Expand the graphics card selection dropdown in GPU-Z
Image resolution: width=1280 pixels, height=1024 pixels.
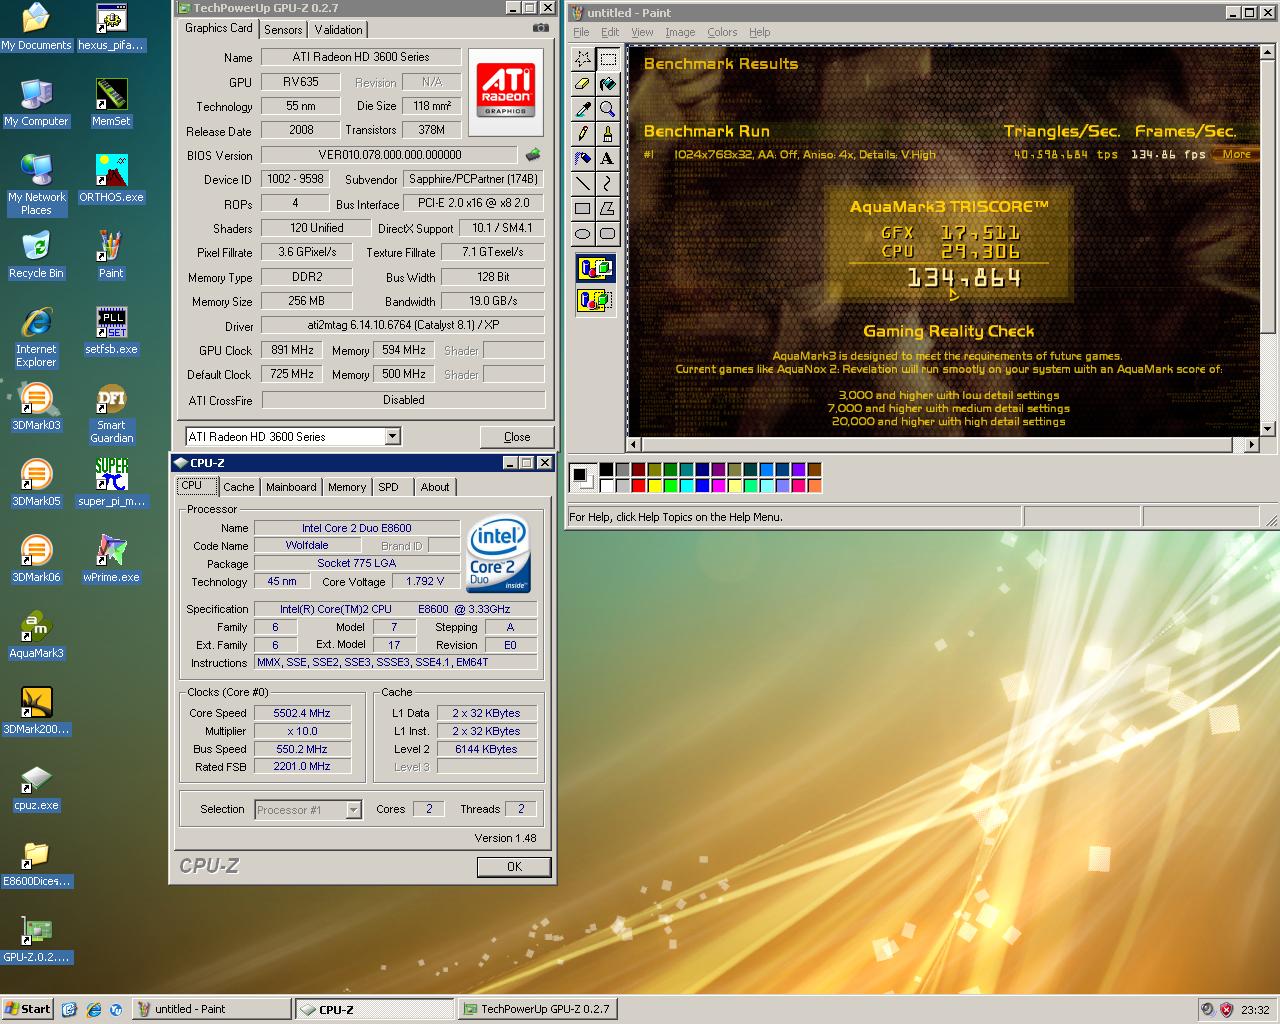392,436
